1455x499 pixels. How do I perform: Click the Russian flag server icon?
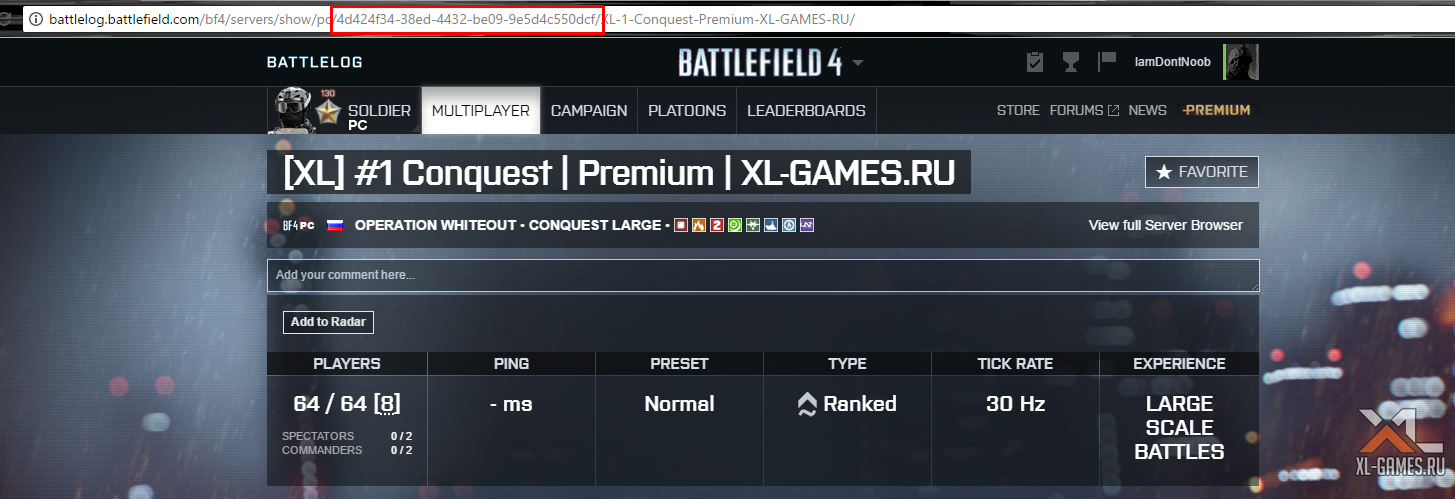pyautogui.click(x=335, y=225)
